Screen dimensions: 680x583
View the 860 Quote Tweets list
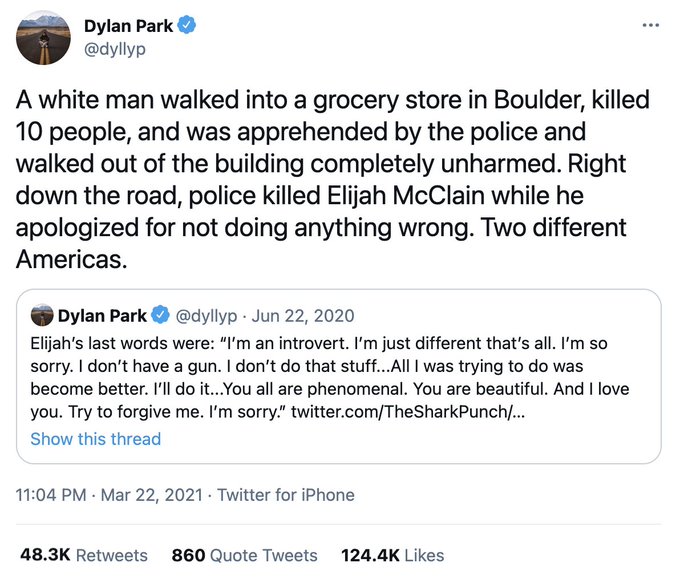244,555
